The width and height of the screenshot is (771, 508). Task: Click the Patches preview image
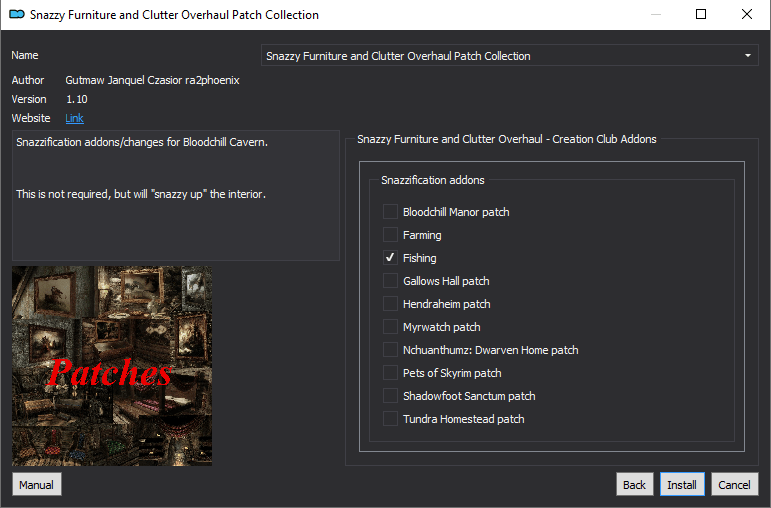(112, 366)
